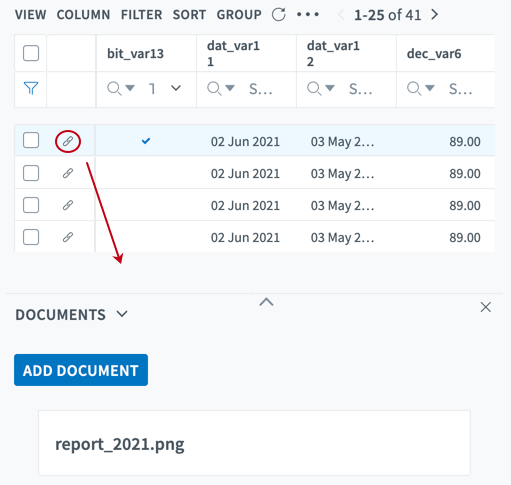
Task: Expand the DOCUMENTS section chevron
Action: point(122,314)
